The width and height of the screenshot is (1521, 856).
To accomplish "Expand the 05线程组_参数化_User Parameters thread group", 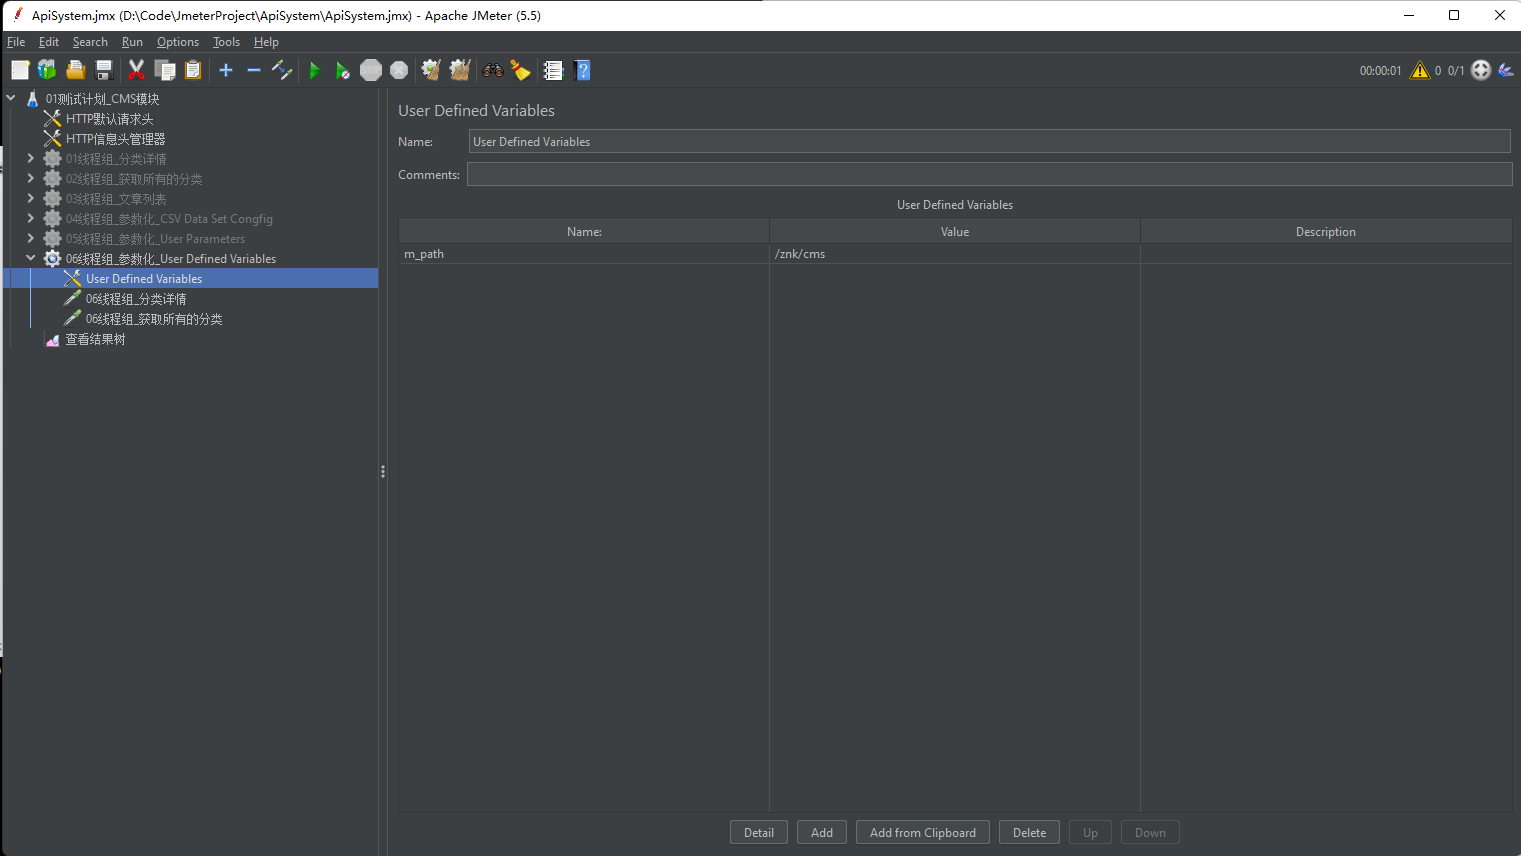I will (x=31, y=238).
